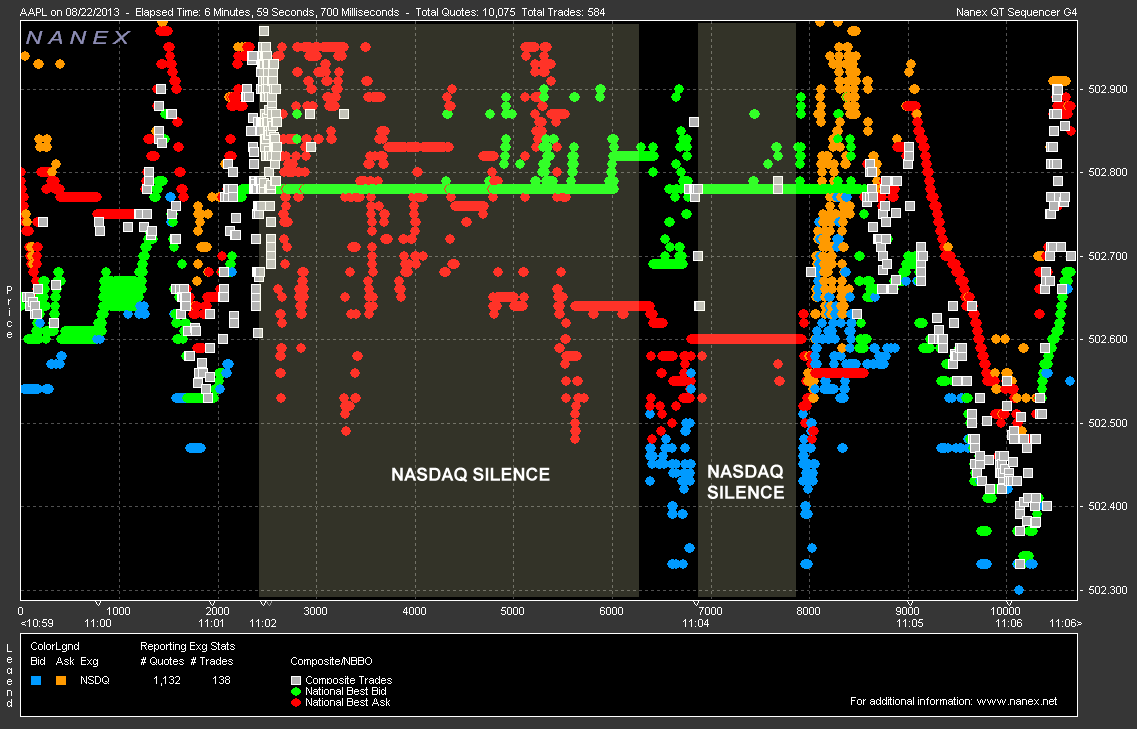Click the gray Composite Trades legend square
The image size is (1137, 729).
click(295, 680)
